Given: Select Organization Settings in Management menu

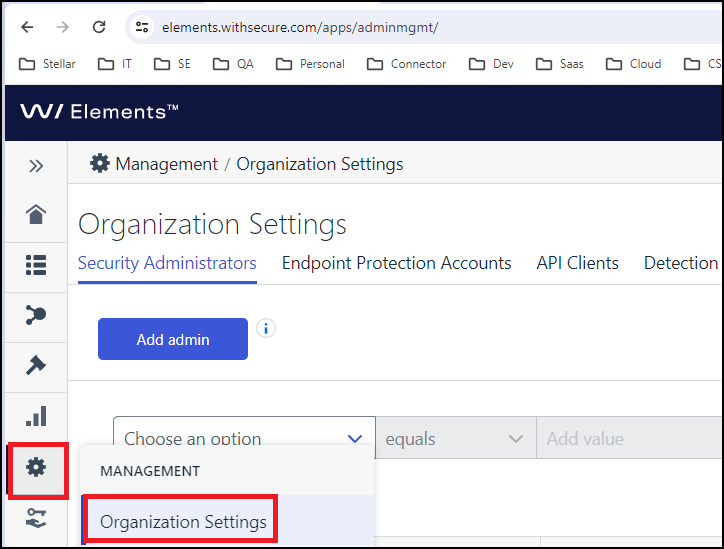Looking at the screenshot, I should 183,522.
